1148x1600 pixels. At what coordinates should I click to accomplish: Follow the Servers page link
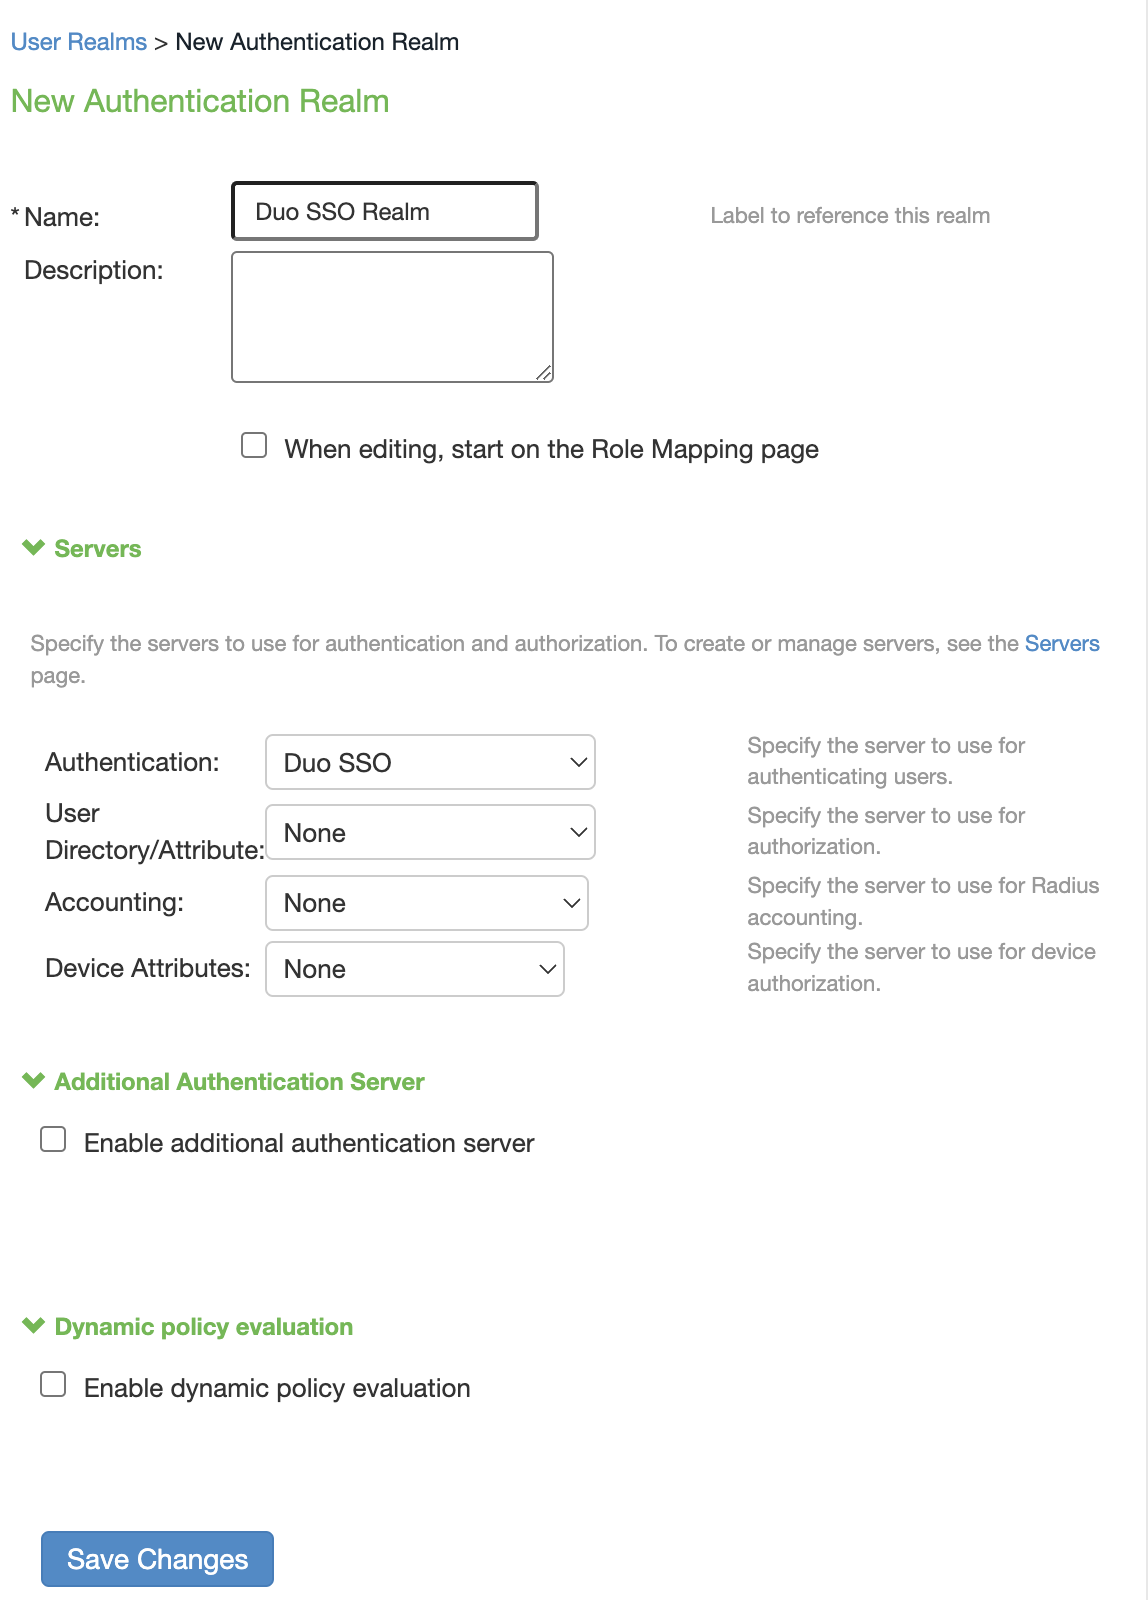(1062, 643)
